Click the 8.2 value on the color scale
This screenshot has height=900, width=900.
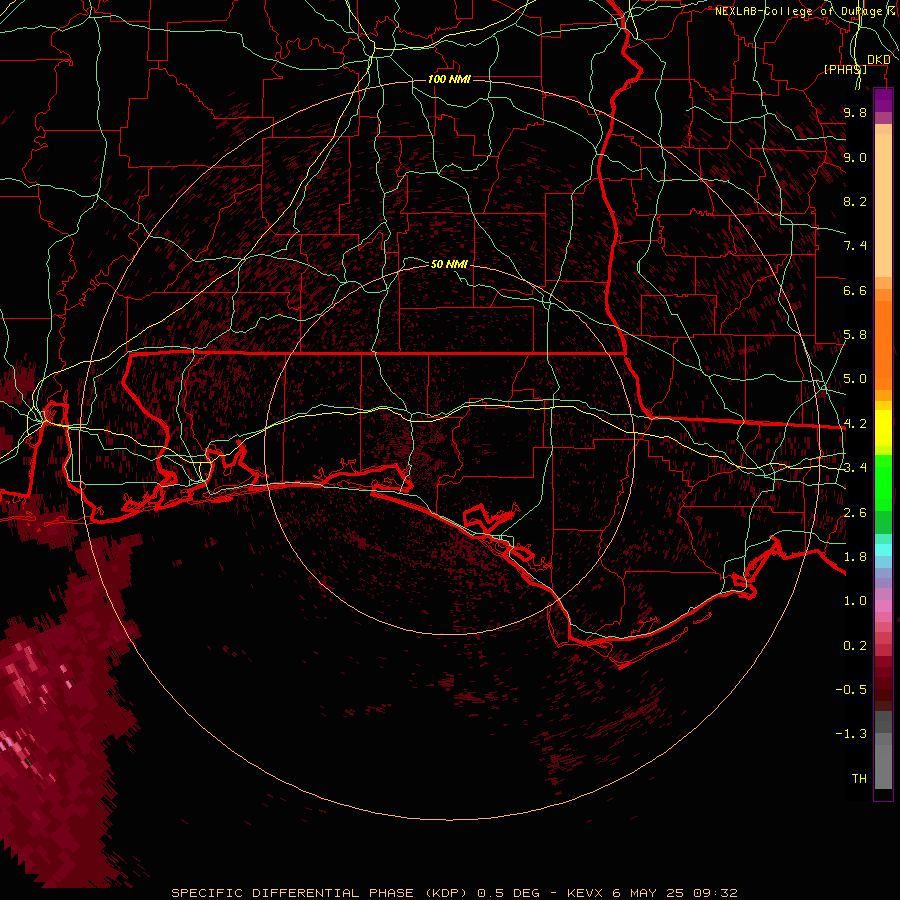[x=855, y=201]
